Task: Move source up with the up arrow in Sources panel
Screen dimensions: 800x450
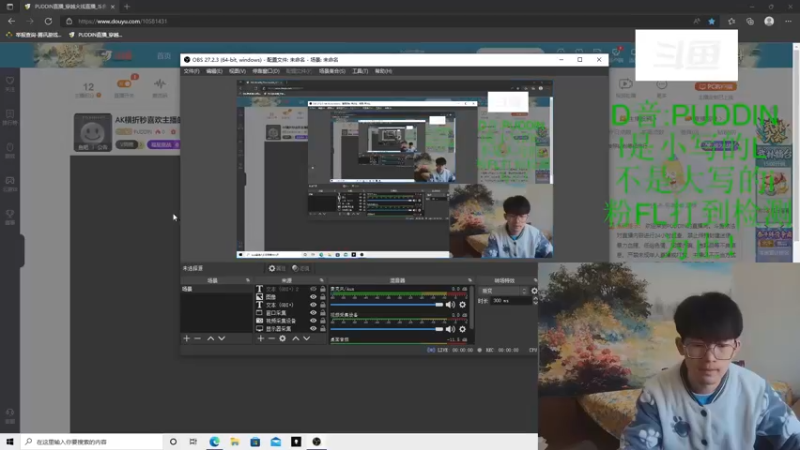Action: tap(295, 338)
